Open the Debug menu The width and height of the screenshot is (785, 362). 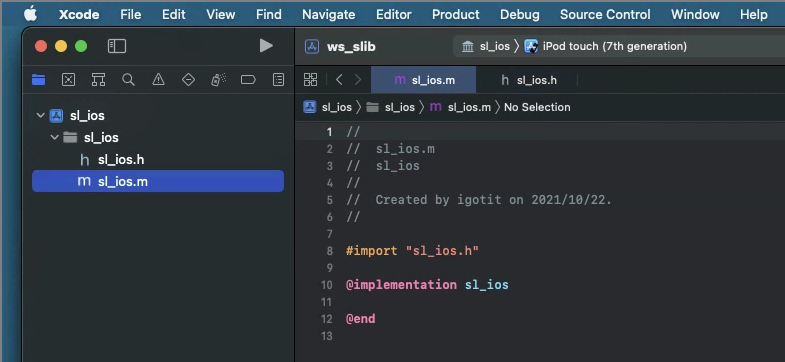coord(520,15)
